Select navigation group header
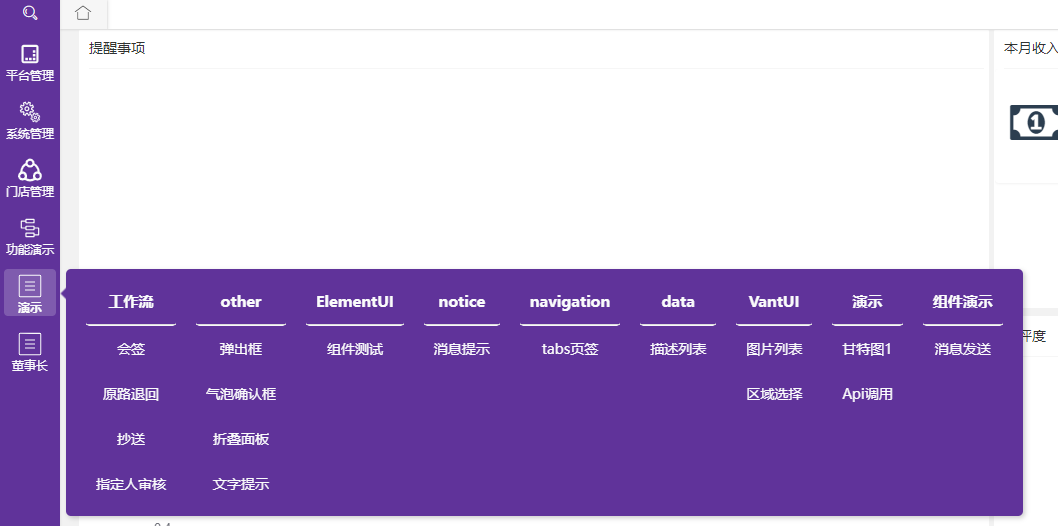 pyautogui.click(x=569, y=302)
